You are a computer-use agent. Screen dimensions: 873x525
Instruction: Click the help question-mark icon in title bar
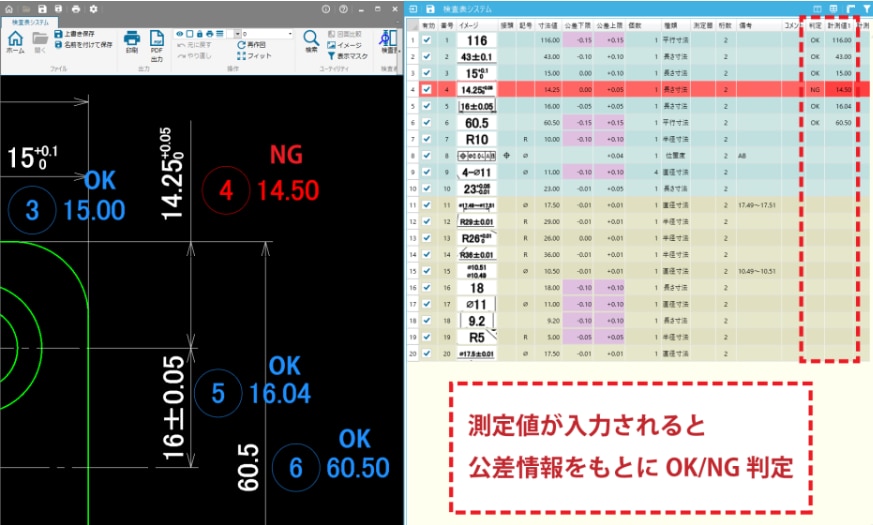pos(344,9)
